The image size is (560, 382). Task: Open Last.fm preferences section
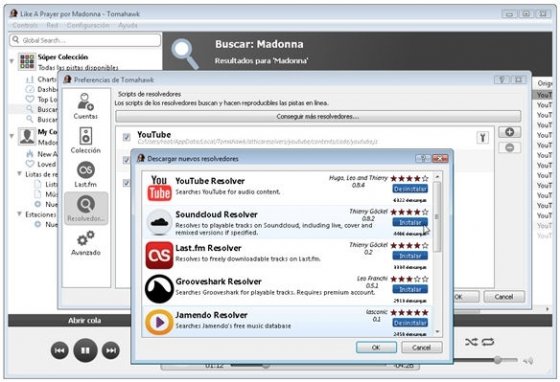pos(85,174)
